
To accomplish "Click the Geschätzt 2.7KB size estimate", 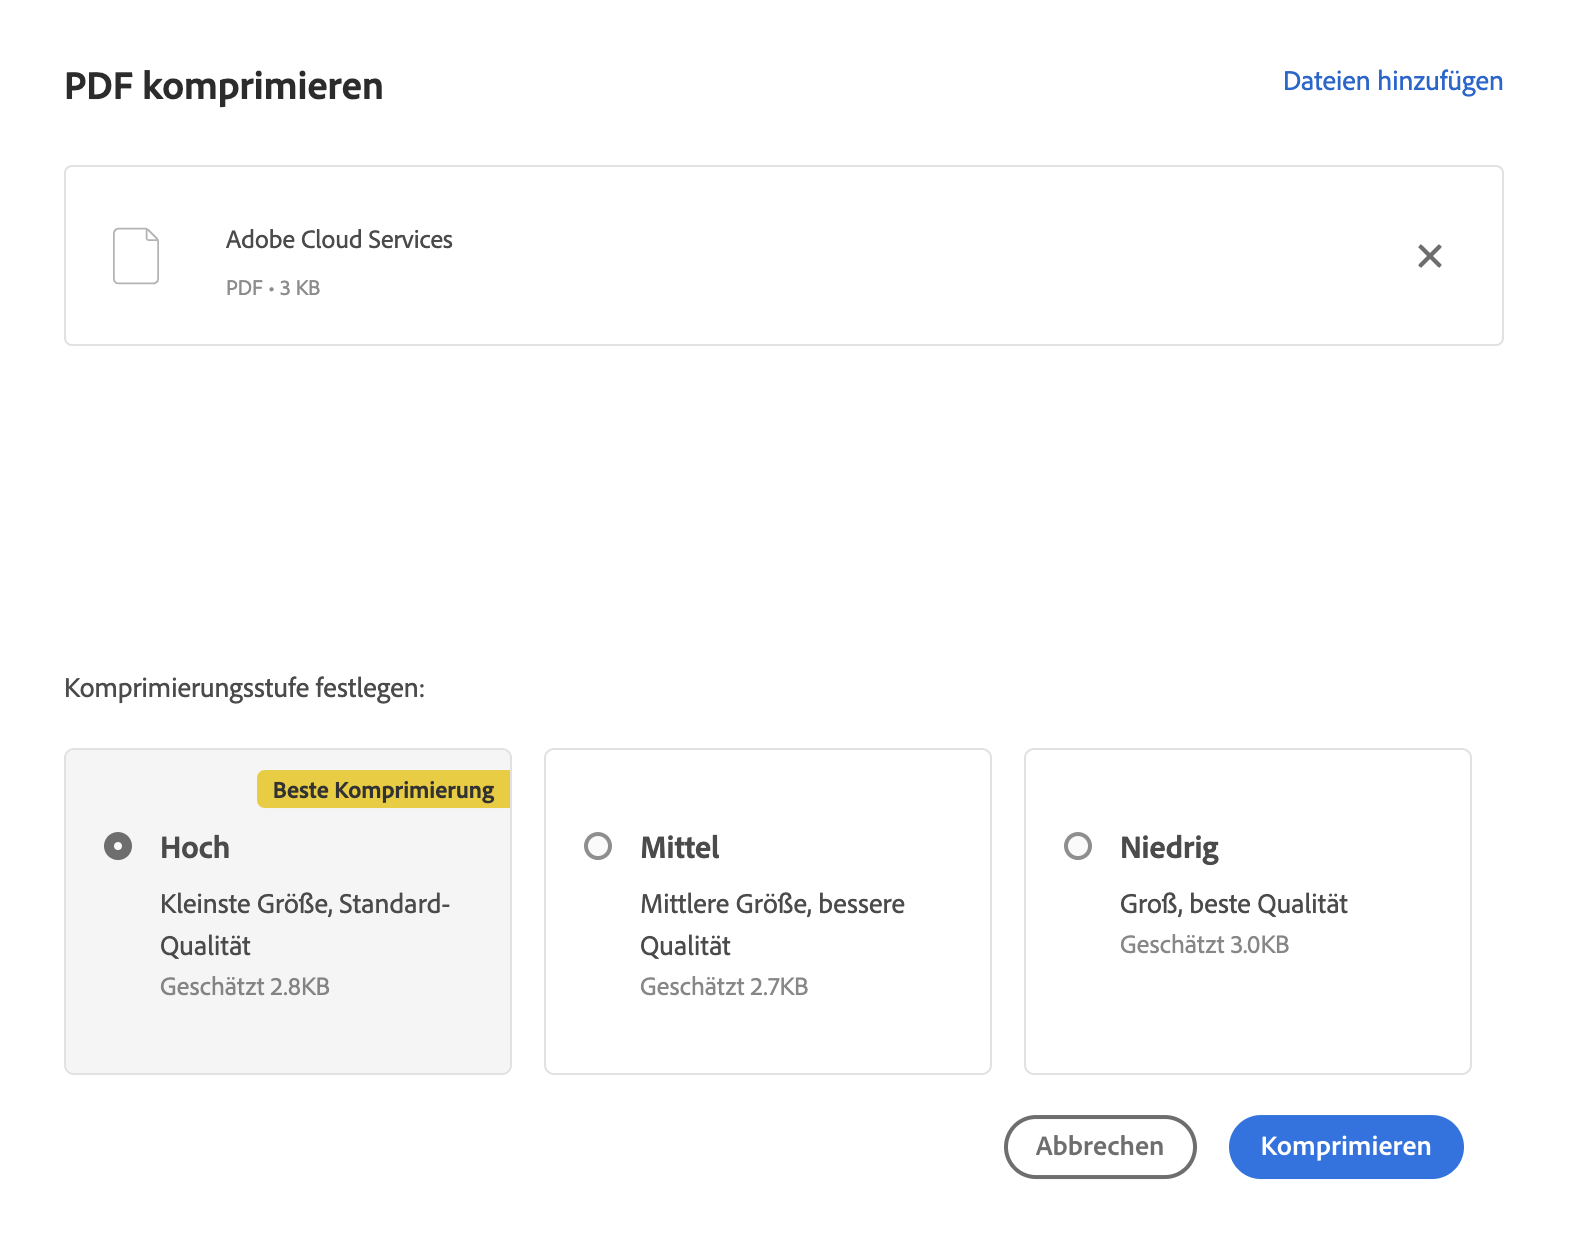I will (724, 987).
